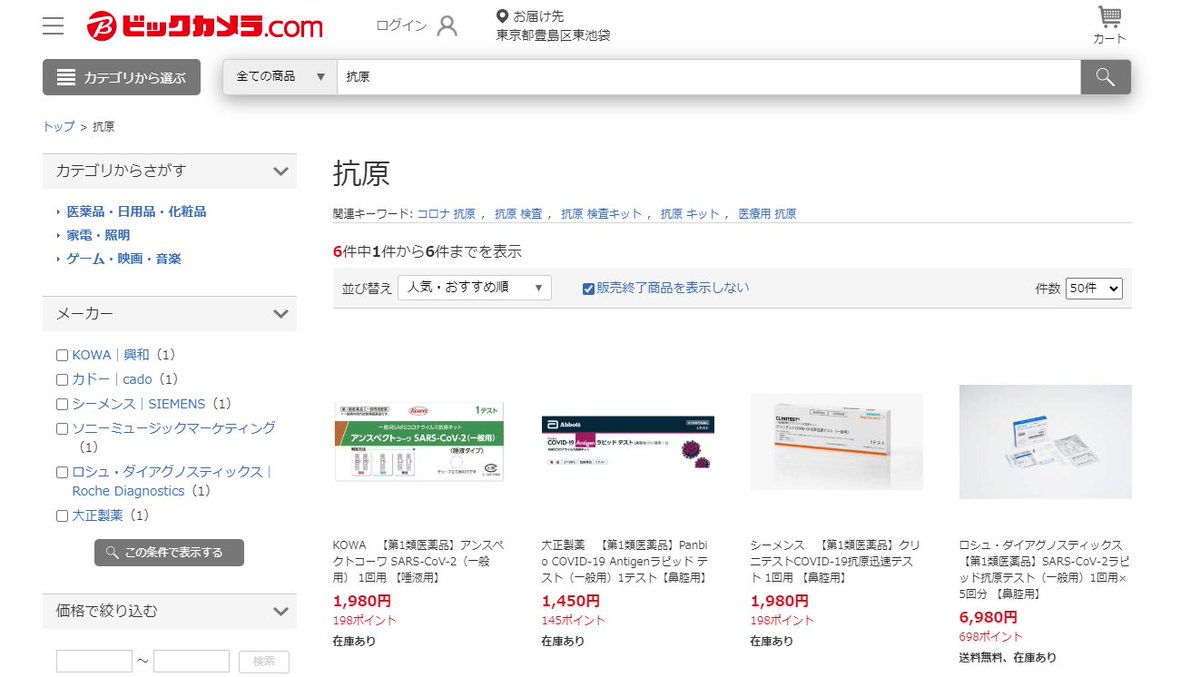
Task: Check the ソニーミュージックマーケティング checkbox
Action: (62, 429)
